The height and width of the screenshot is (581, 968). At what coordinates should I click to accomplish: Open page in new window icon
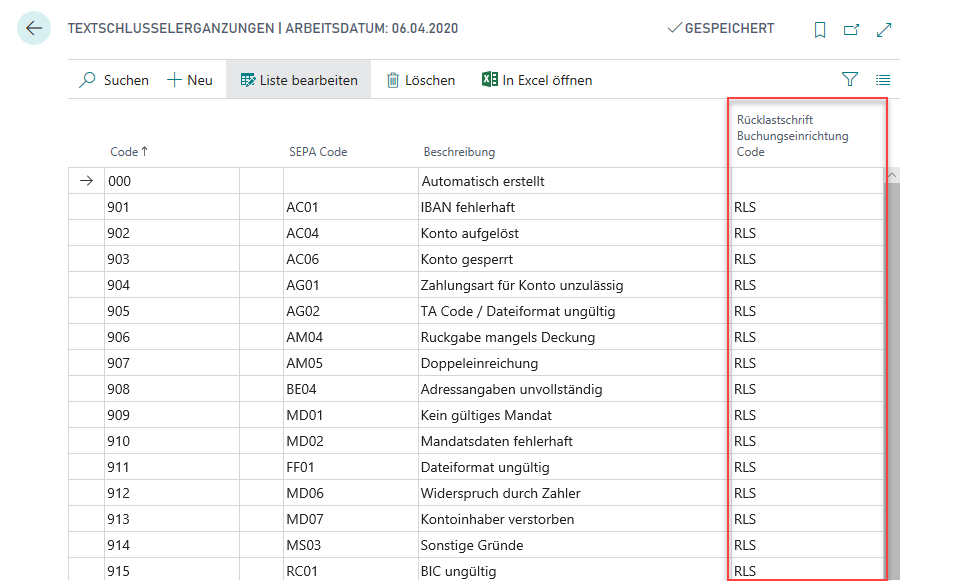[x=851, y=30]
